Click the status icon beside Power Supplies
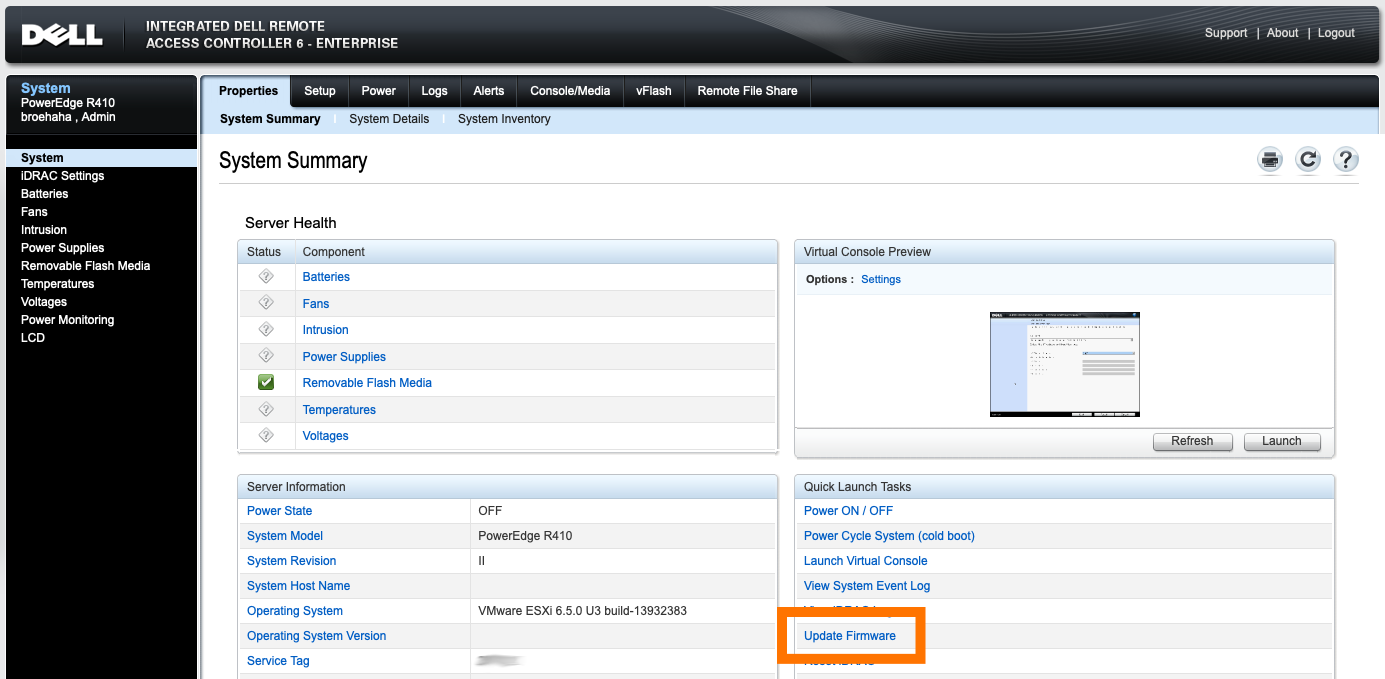 click(x=266, y=356)
